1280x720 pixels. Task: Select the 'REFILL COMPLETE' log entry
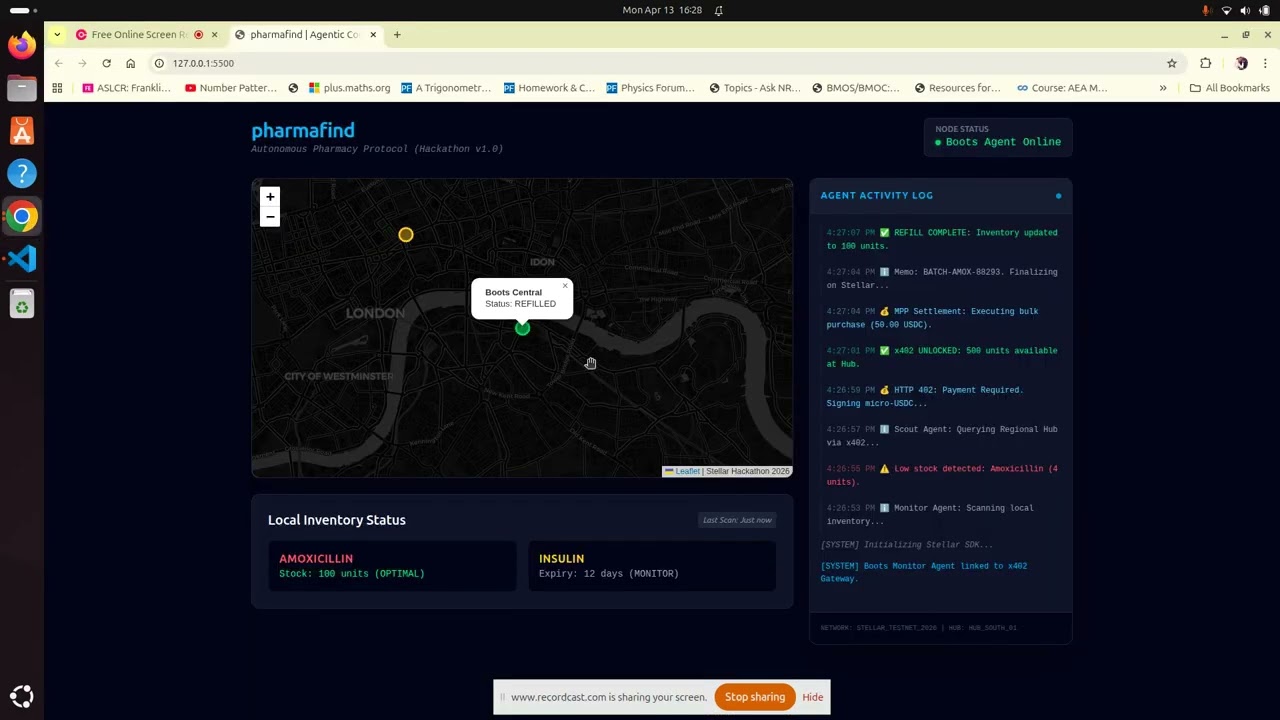pyautogui.click(x=942, y=239)
